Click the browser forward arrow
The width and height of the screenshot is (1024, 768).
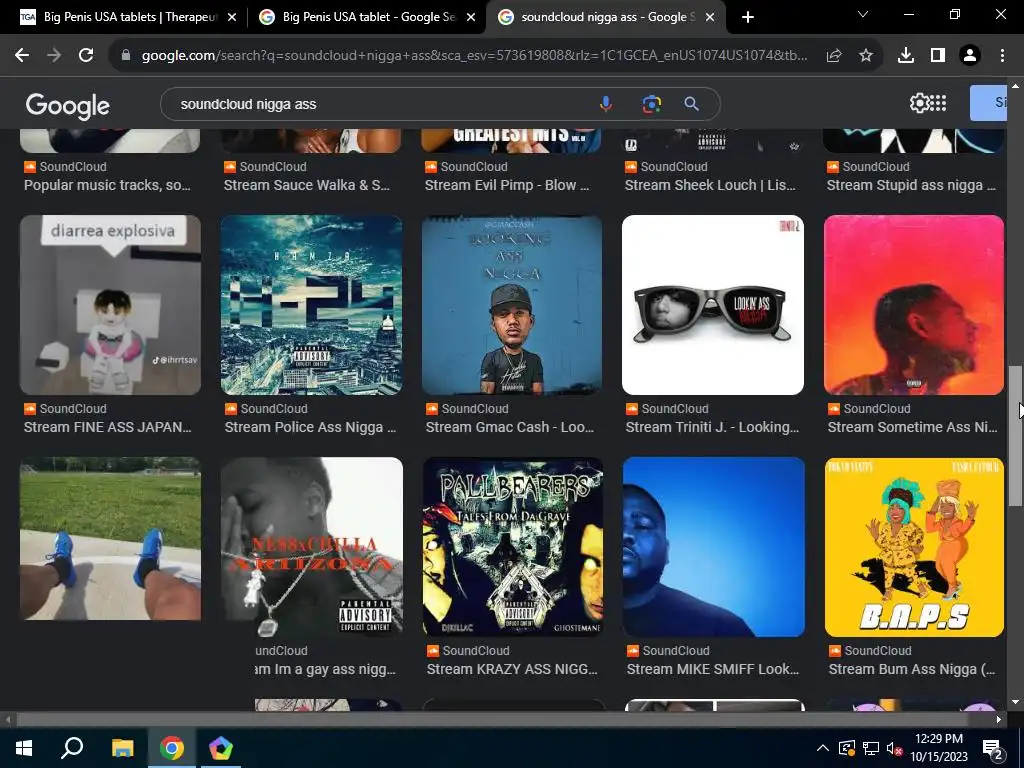pyautogui.click(x=54, y=56)
